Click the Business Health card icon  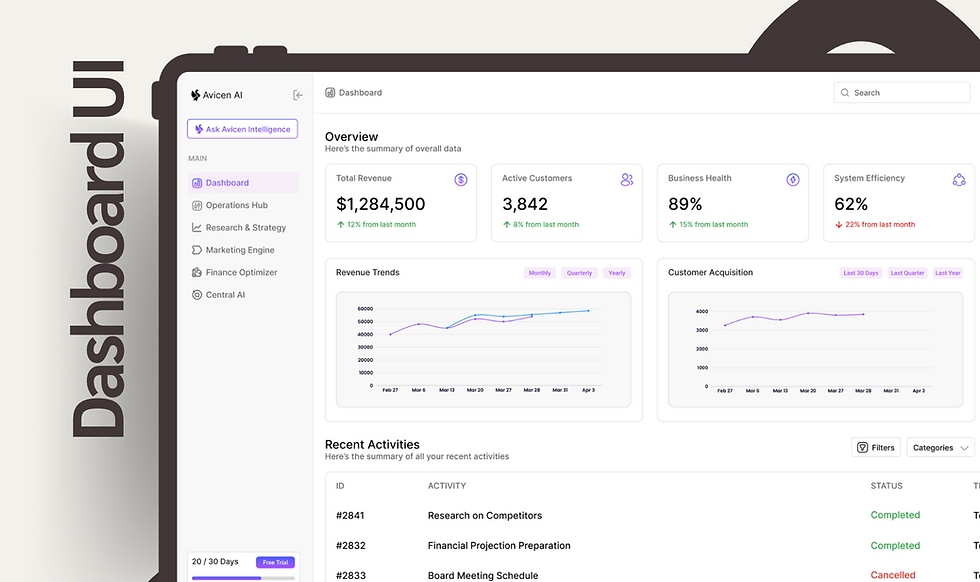[x=792, y=180]
